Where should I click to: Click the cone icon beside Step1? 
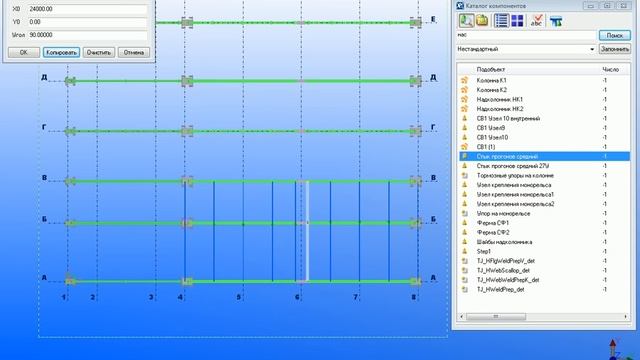pos(464,251)
